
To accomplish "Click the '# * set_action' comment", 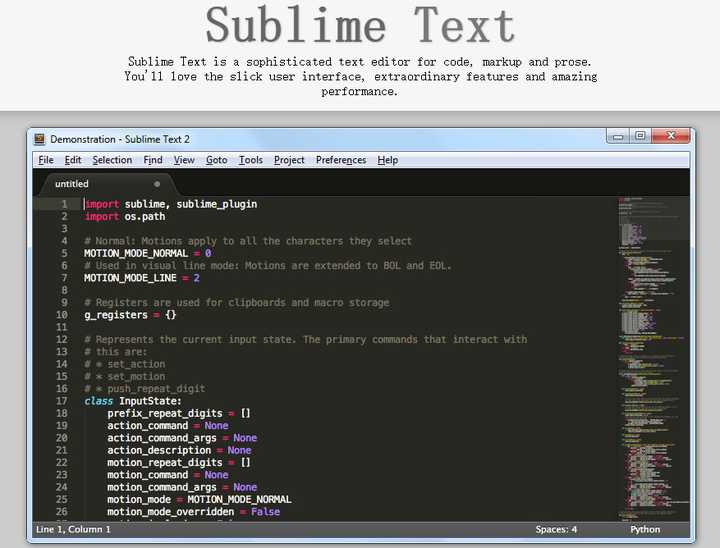I will pyautogui.click(x=124, y=364).
